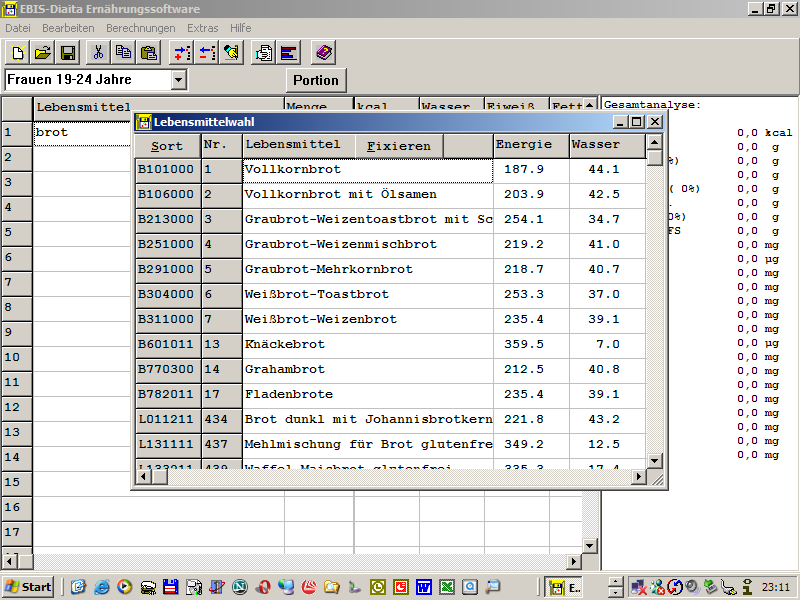The height and width of the screenshot is (600, 800).
Task: Click the Cut scissors icon
Action: [98, 52]
